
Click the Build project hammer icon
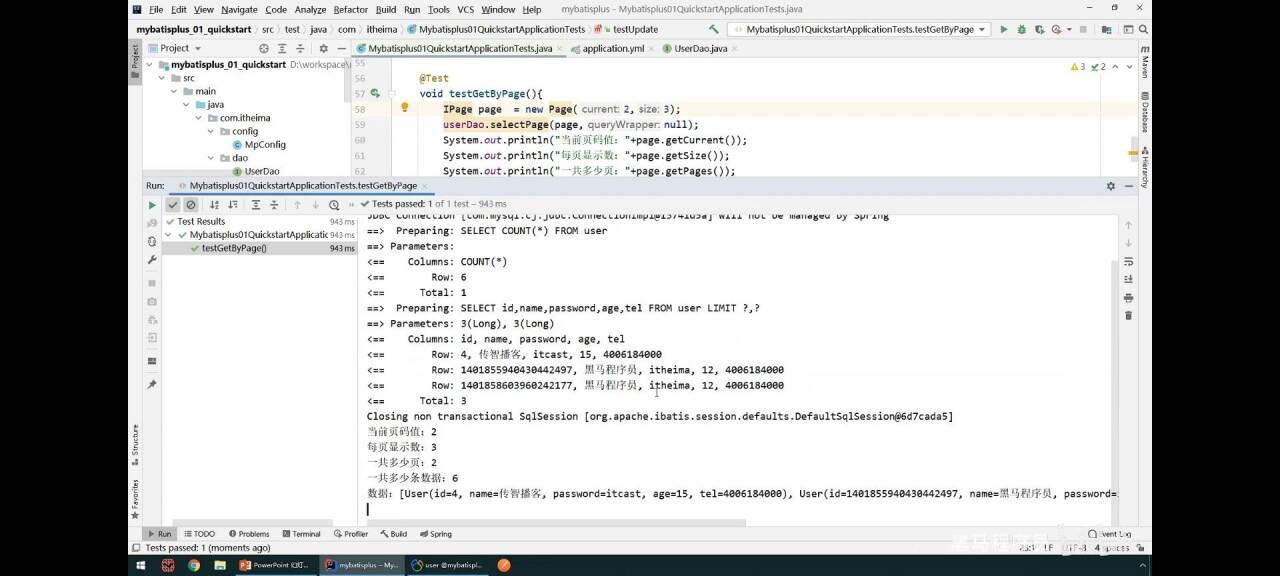coord(713,30)
